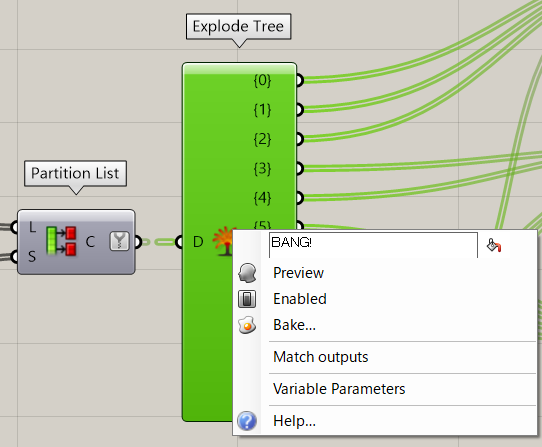Click the Preview head icon

click(x=247, y=273)
